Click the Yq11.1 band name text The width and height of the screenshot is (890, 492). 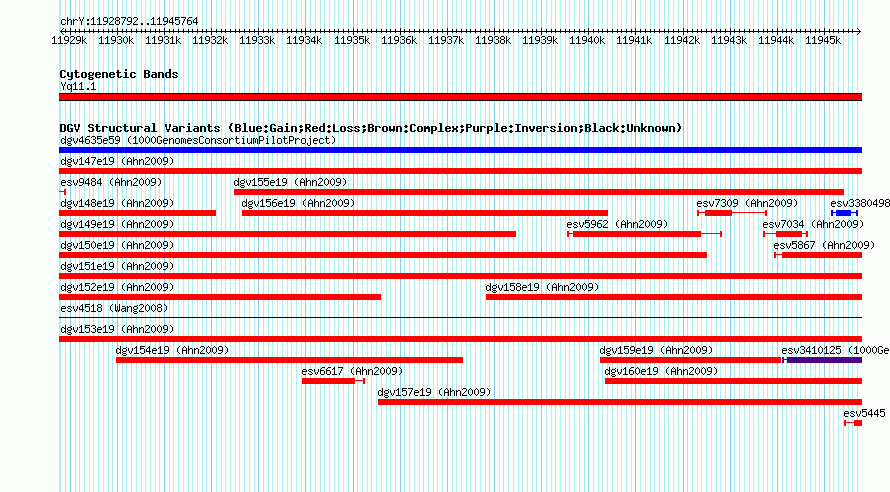pyautogui.click(x=78, y=86)
